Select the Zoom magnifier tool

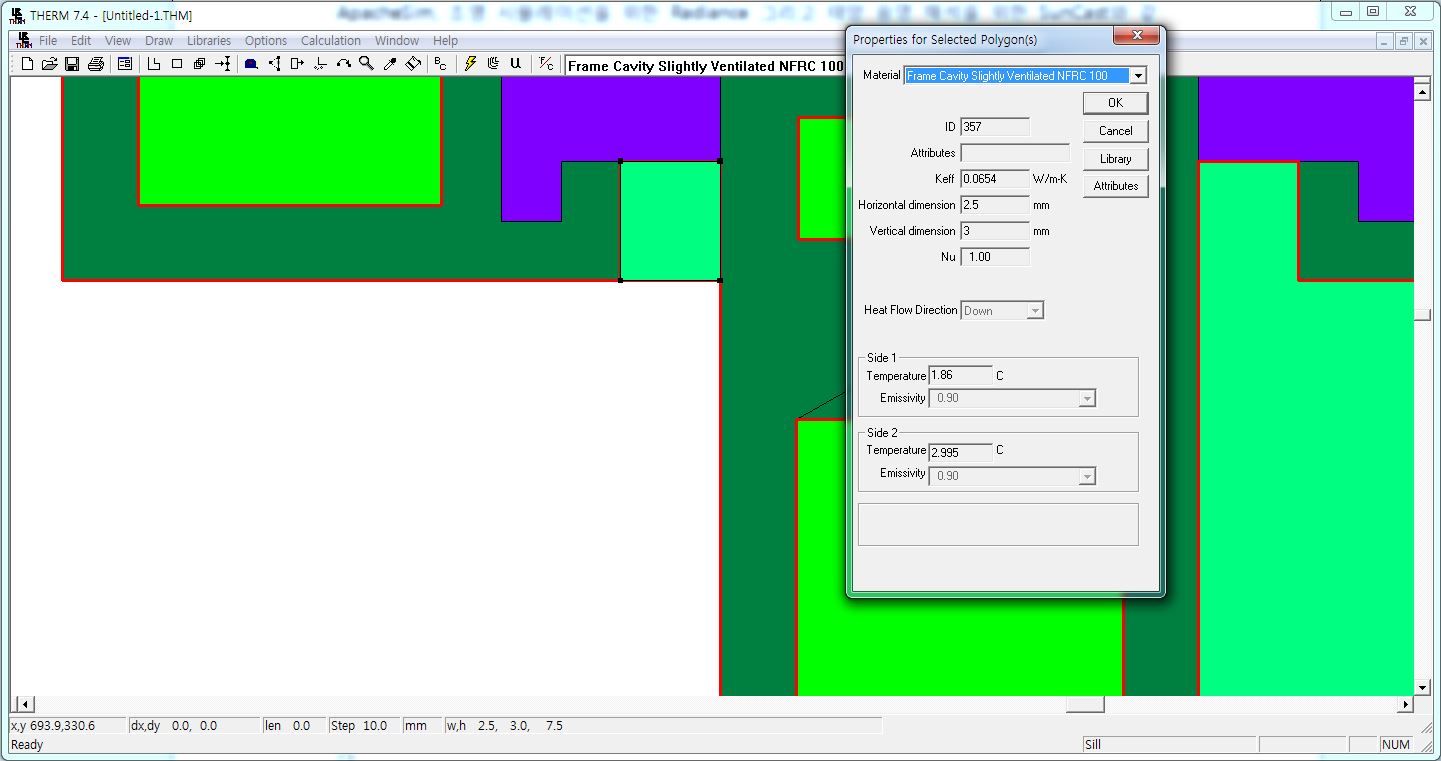(x=366, y=63)
